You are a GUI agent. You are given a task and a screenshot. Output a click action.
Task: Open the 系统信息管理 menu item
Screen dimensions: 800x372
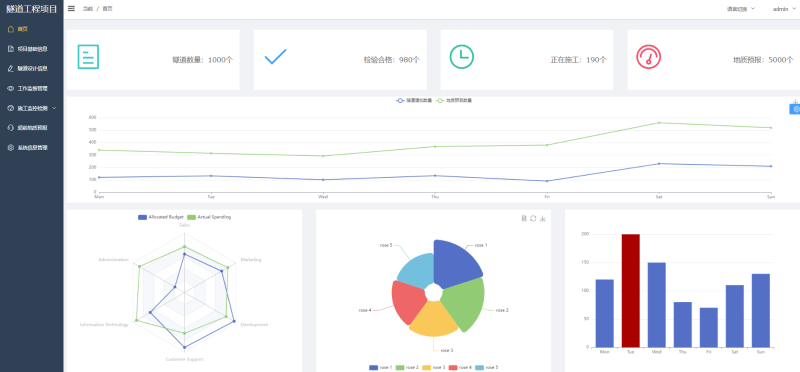point(32,147)
